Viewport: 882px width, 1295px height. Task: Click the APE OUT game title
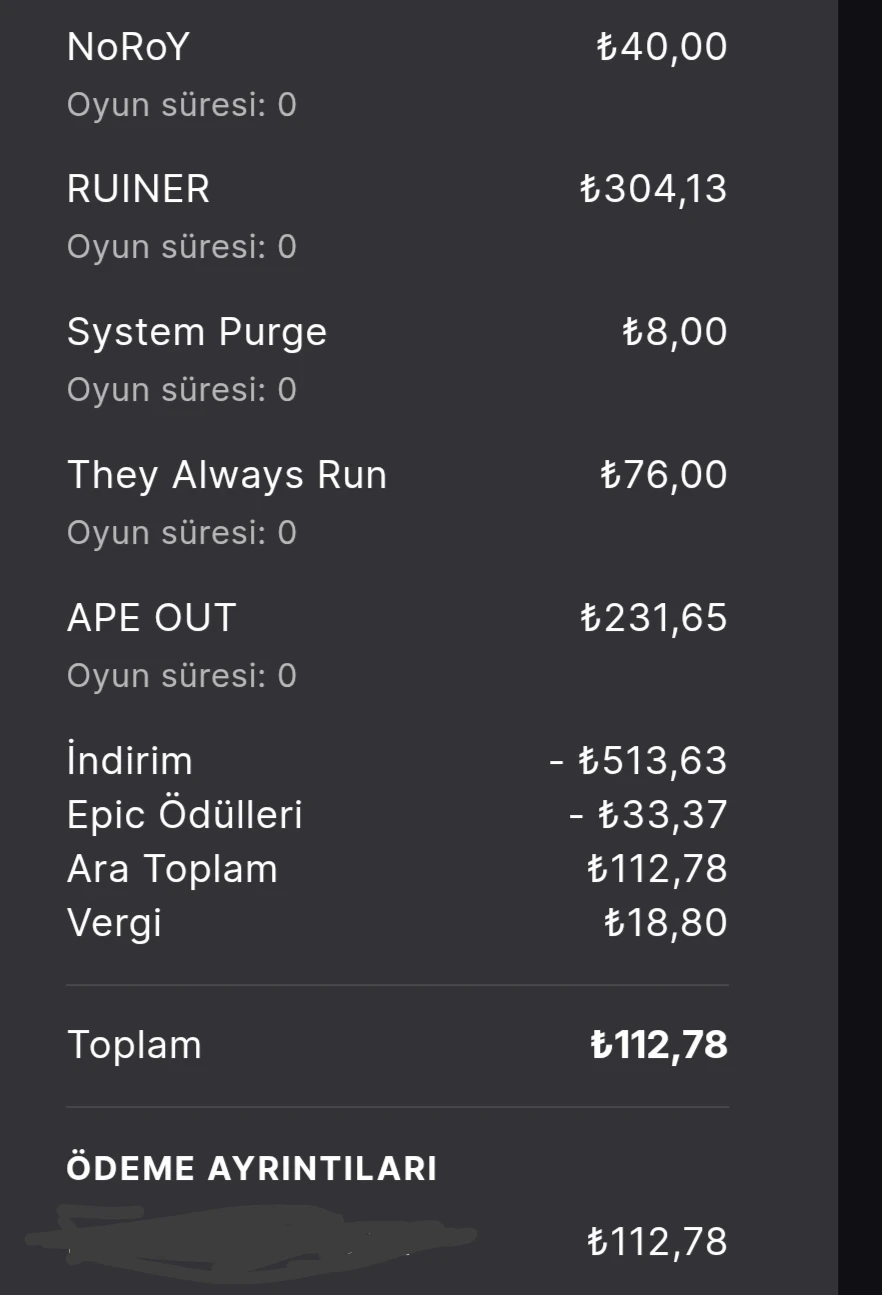pos(151,618)
